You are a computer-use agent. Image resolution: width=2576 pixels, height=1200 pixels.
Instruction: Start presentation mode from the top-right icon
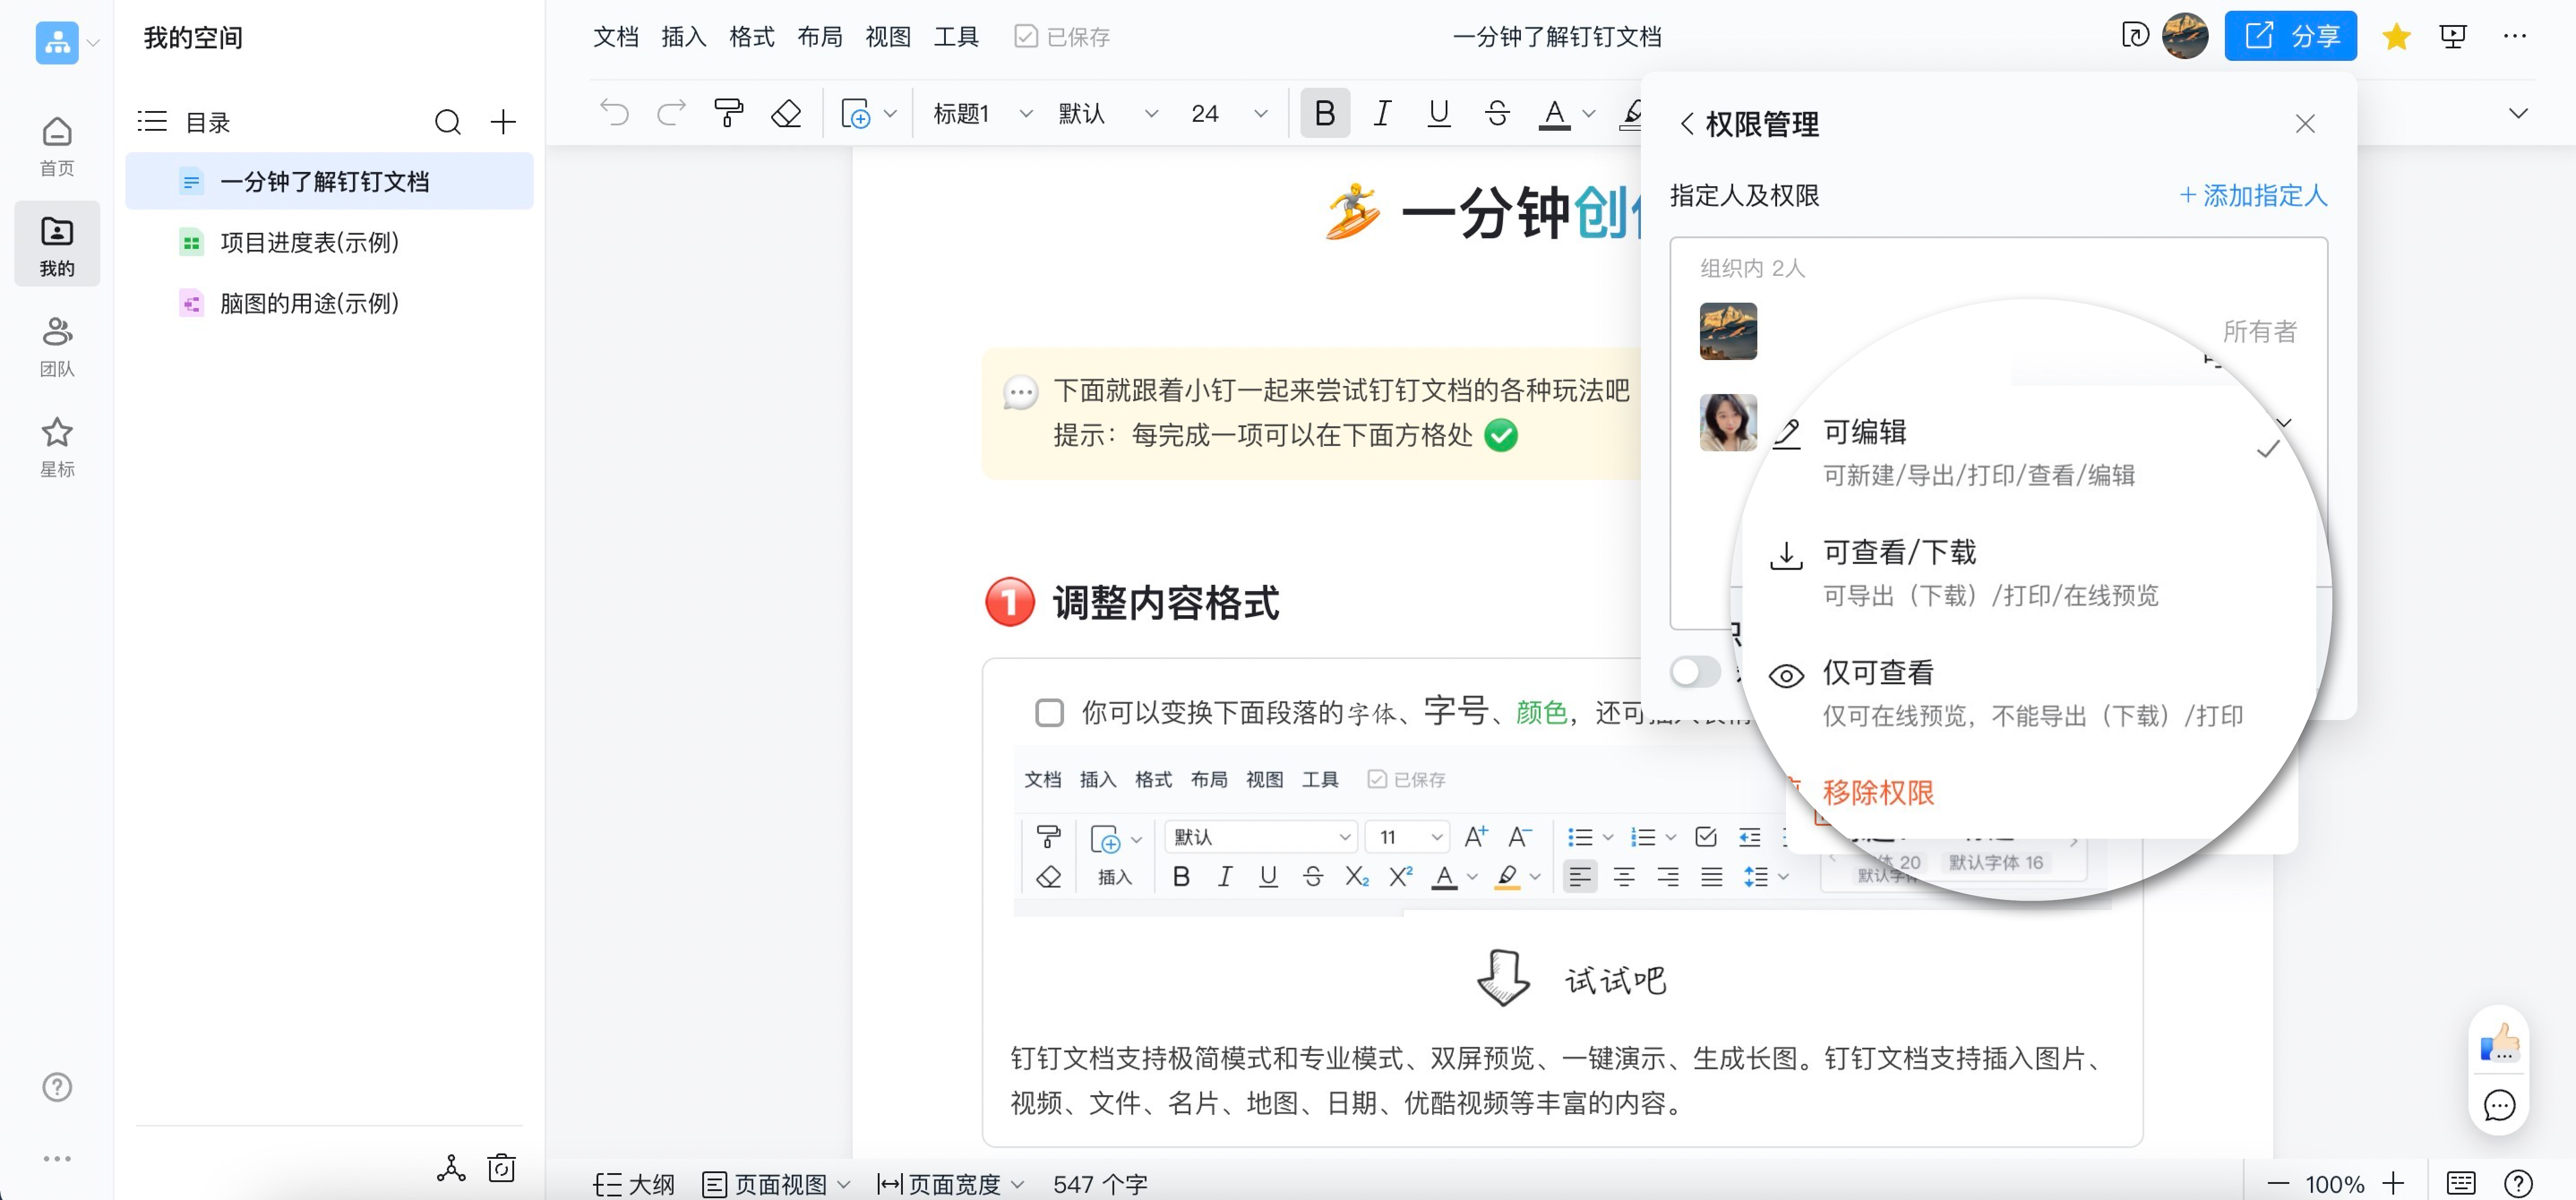[2453, 36]
